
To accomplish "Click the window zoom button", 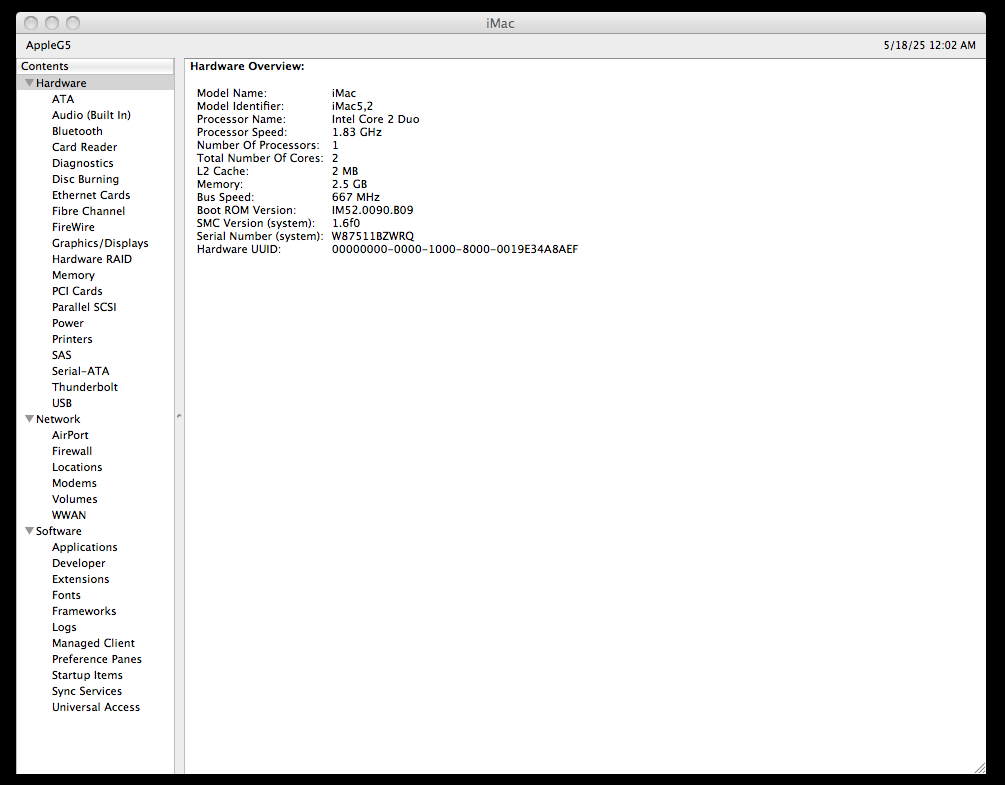I will [x=73, y=22].
